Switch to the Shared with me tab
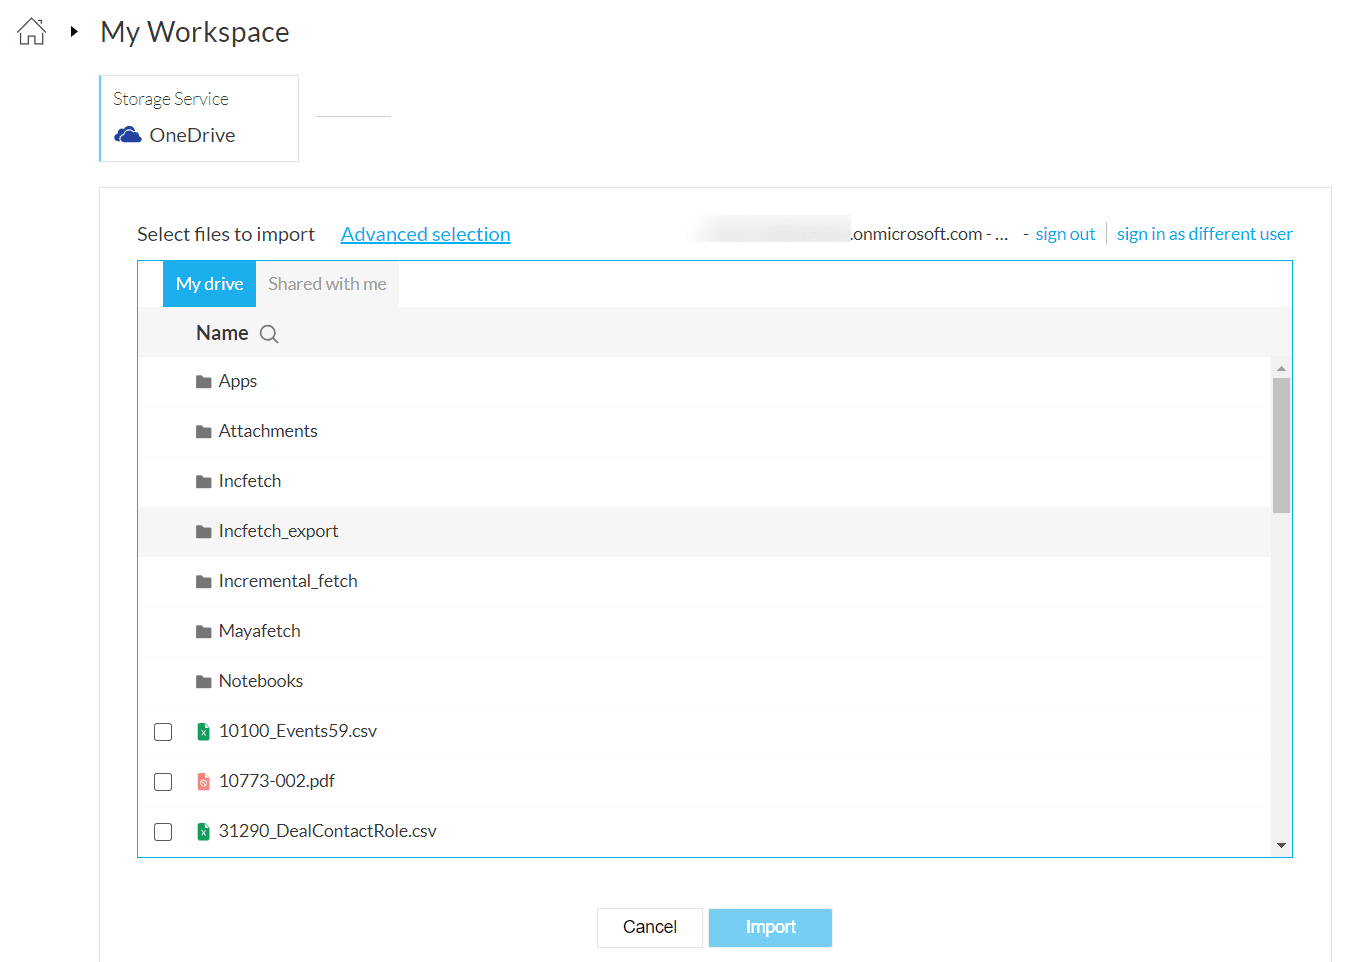 327,284
